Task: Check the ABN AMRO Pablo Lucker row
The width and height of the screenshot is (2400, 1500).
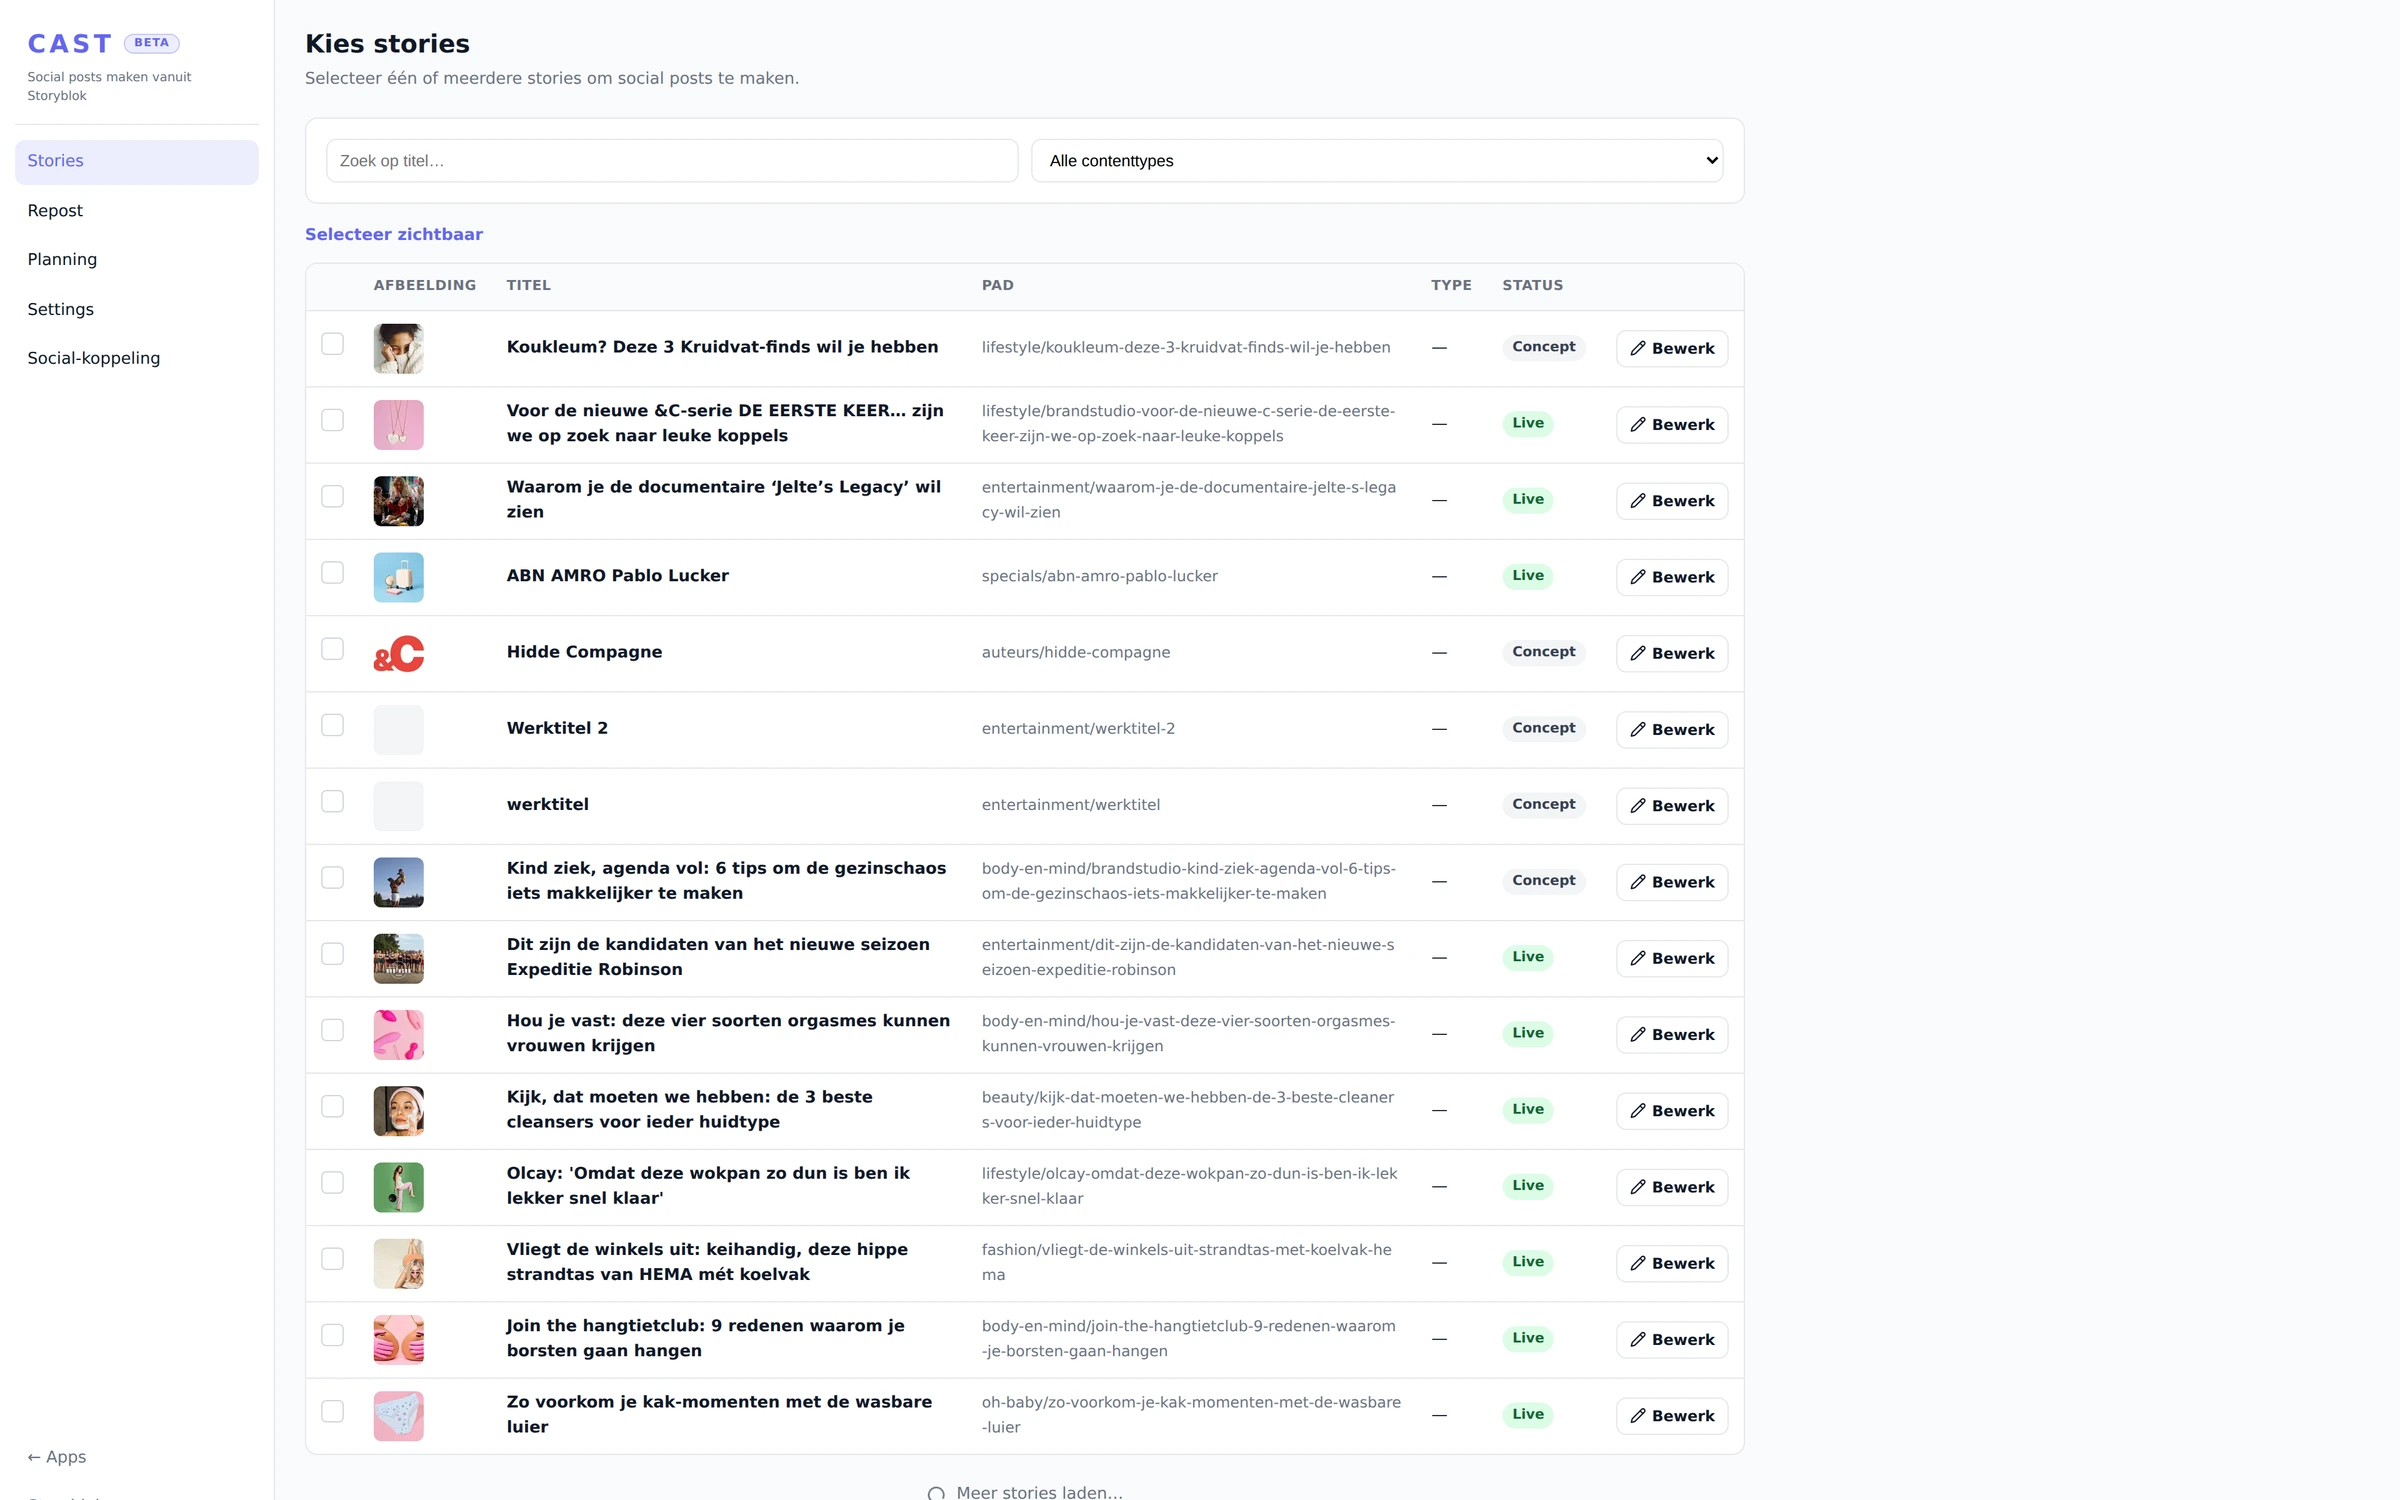Action: pos(332,573)
